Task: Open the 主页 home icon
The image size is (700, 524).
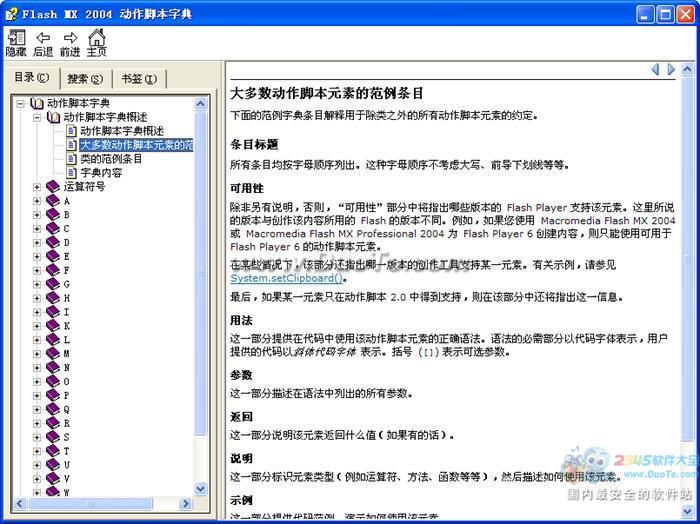Action: point(96,43)
